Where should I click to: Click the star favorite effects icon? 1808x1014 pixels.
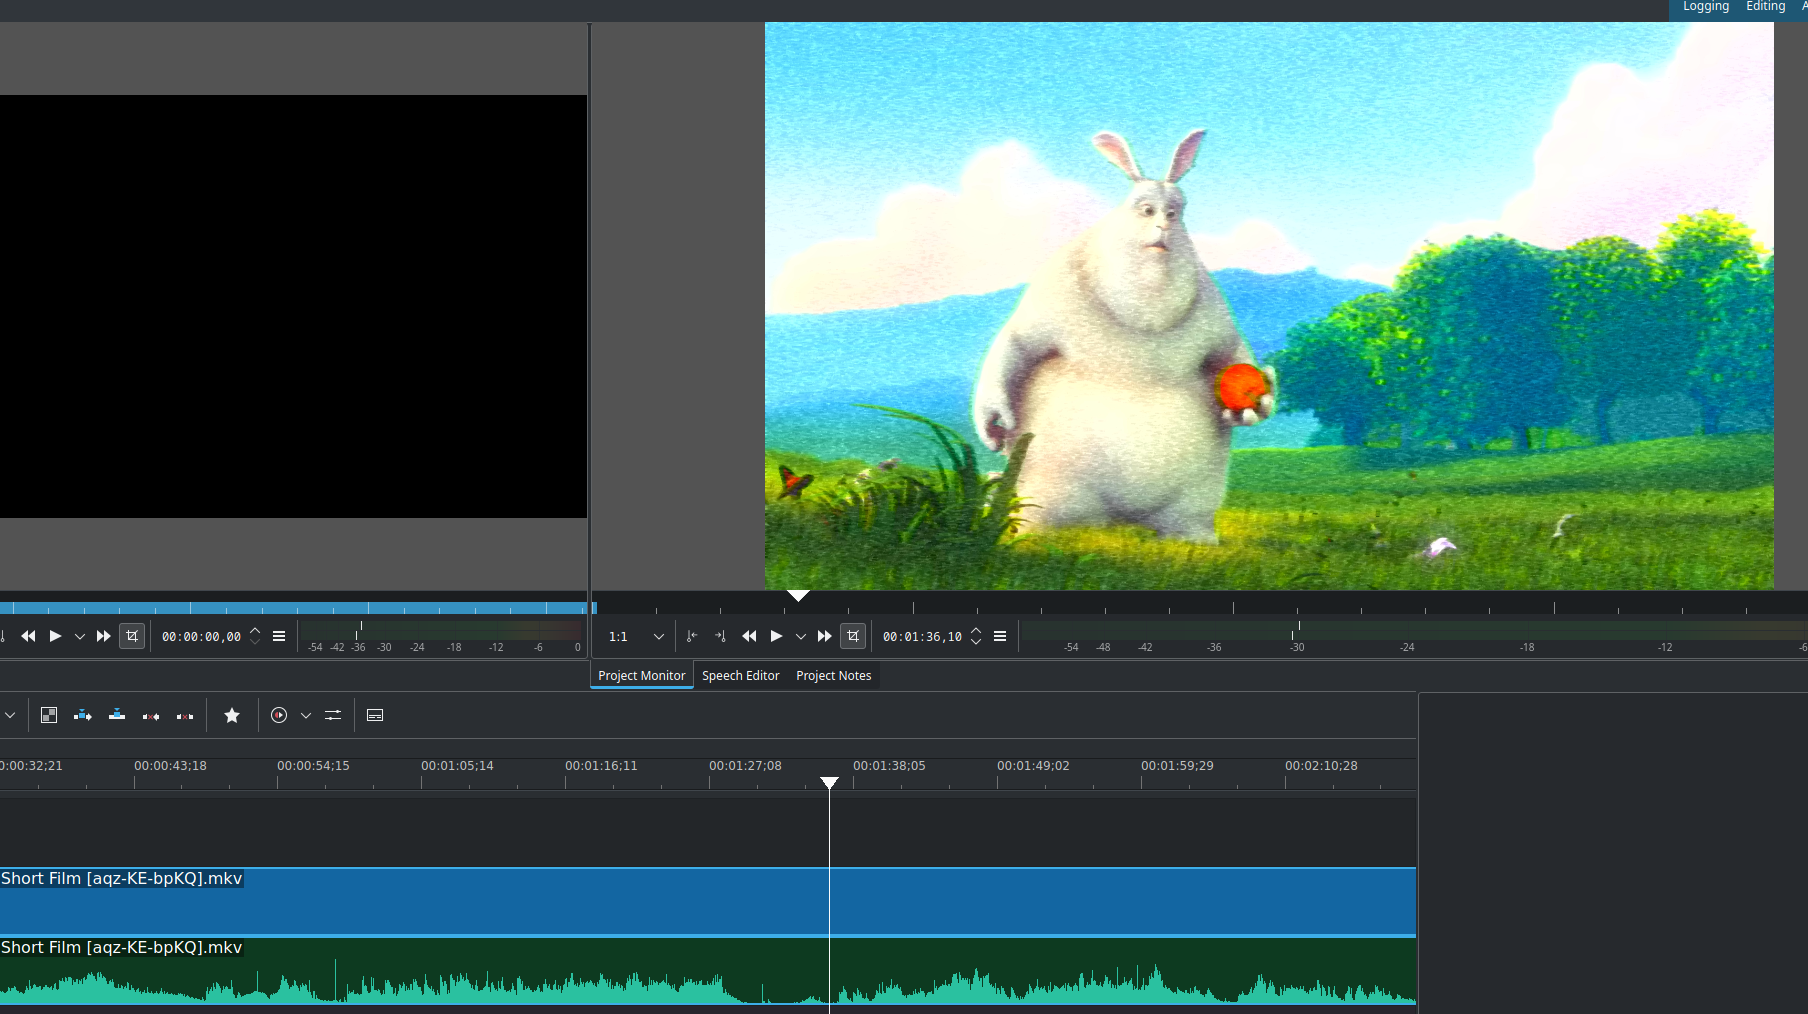pos(232,715)
